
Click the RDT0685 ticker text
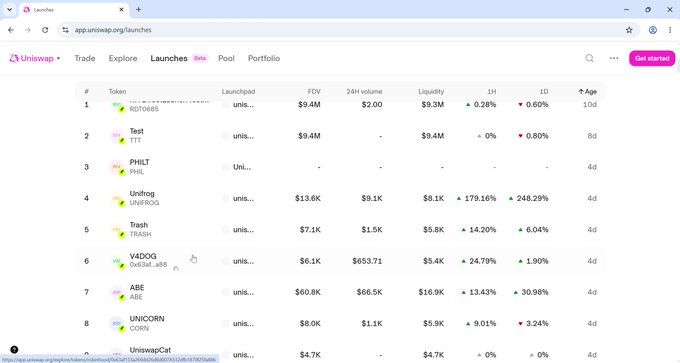click(x=144, y=109)
